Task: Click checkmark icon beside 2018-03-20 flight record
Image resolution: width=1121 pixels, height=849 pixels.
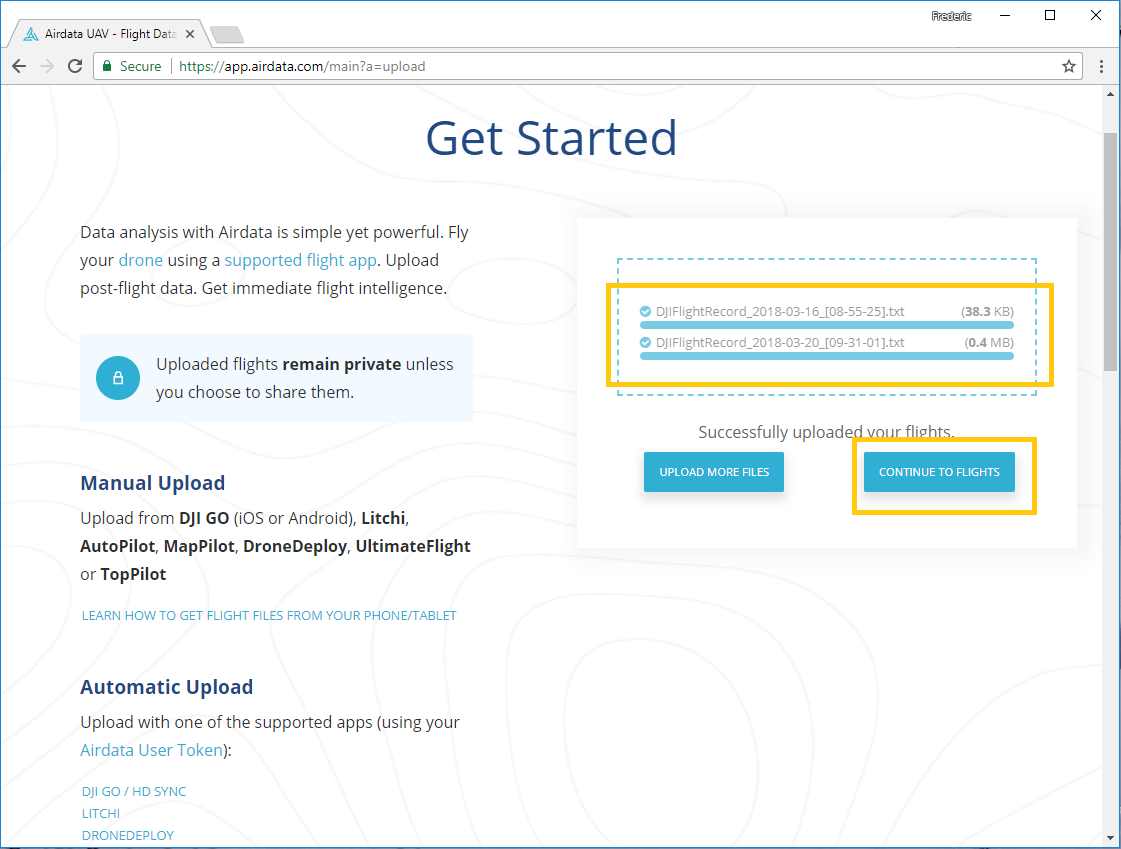Action: click(645, 342)
